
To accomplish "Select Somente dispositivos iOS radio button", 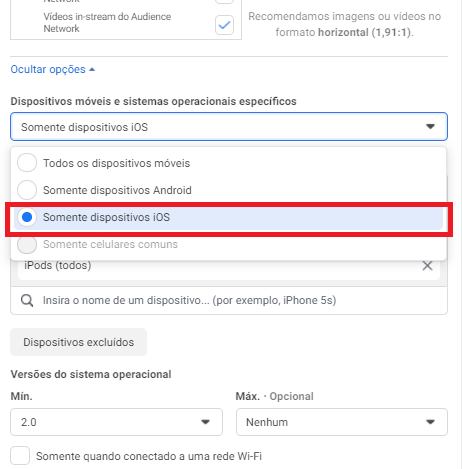I will [x=27, y=217].
